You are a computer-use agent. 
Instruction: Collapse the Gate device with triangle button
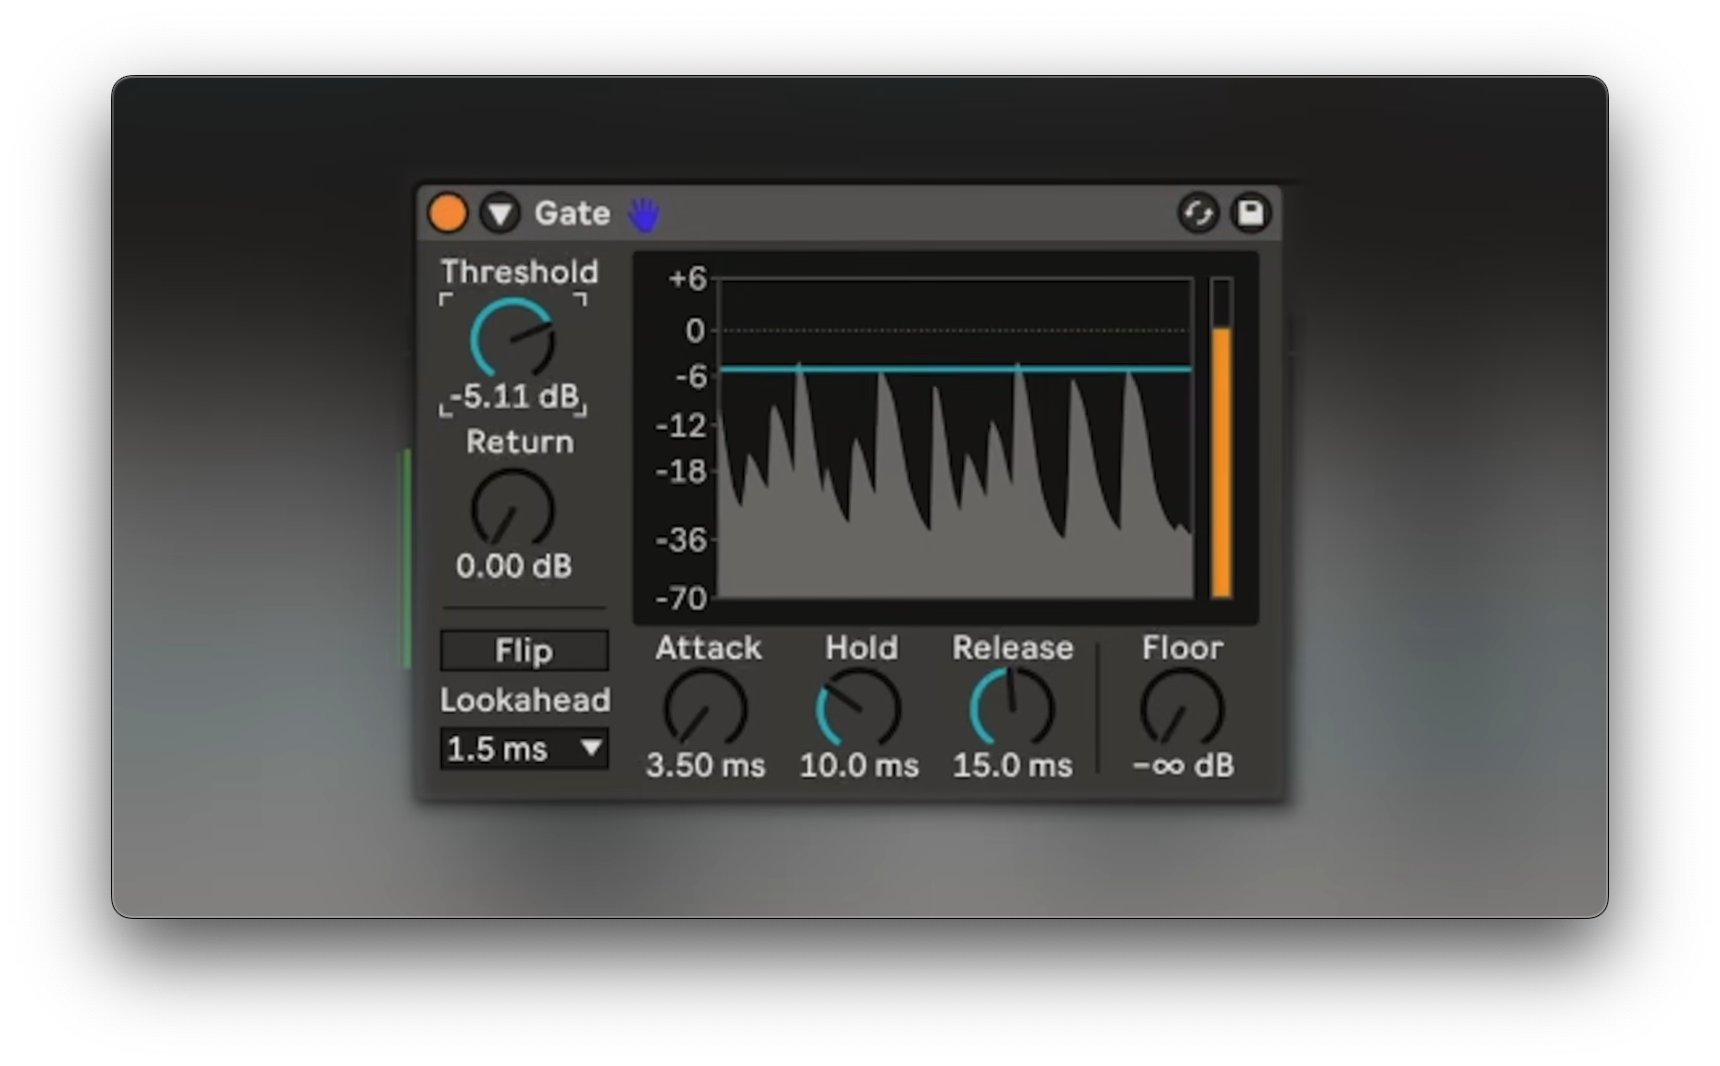[x=500, y=213]
